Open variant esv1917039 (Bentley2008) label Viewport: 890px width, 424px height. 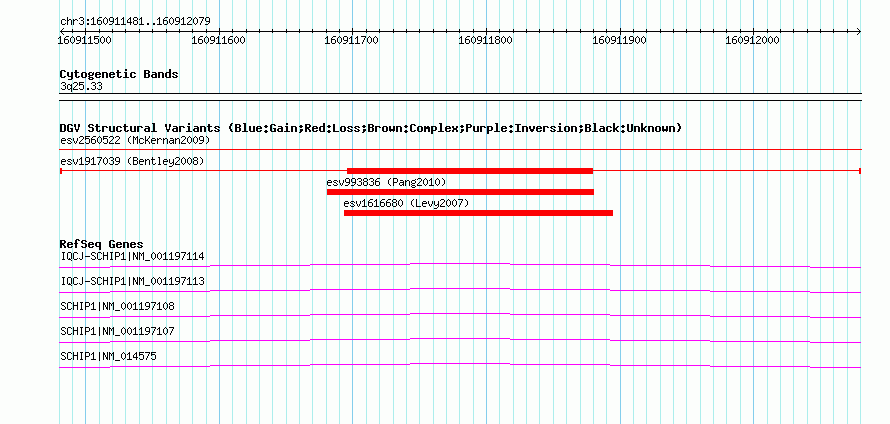pyautogui.click(x=132, y=161)
